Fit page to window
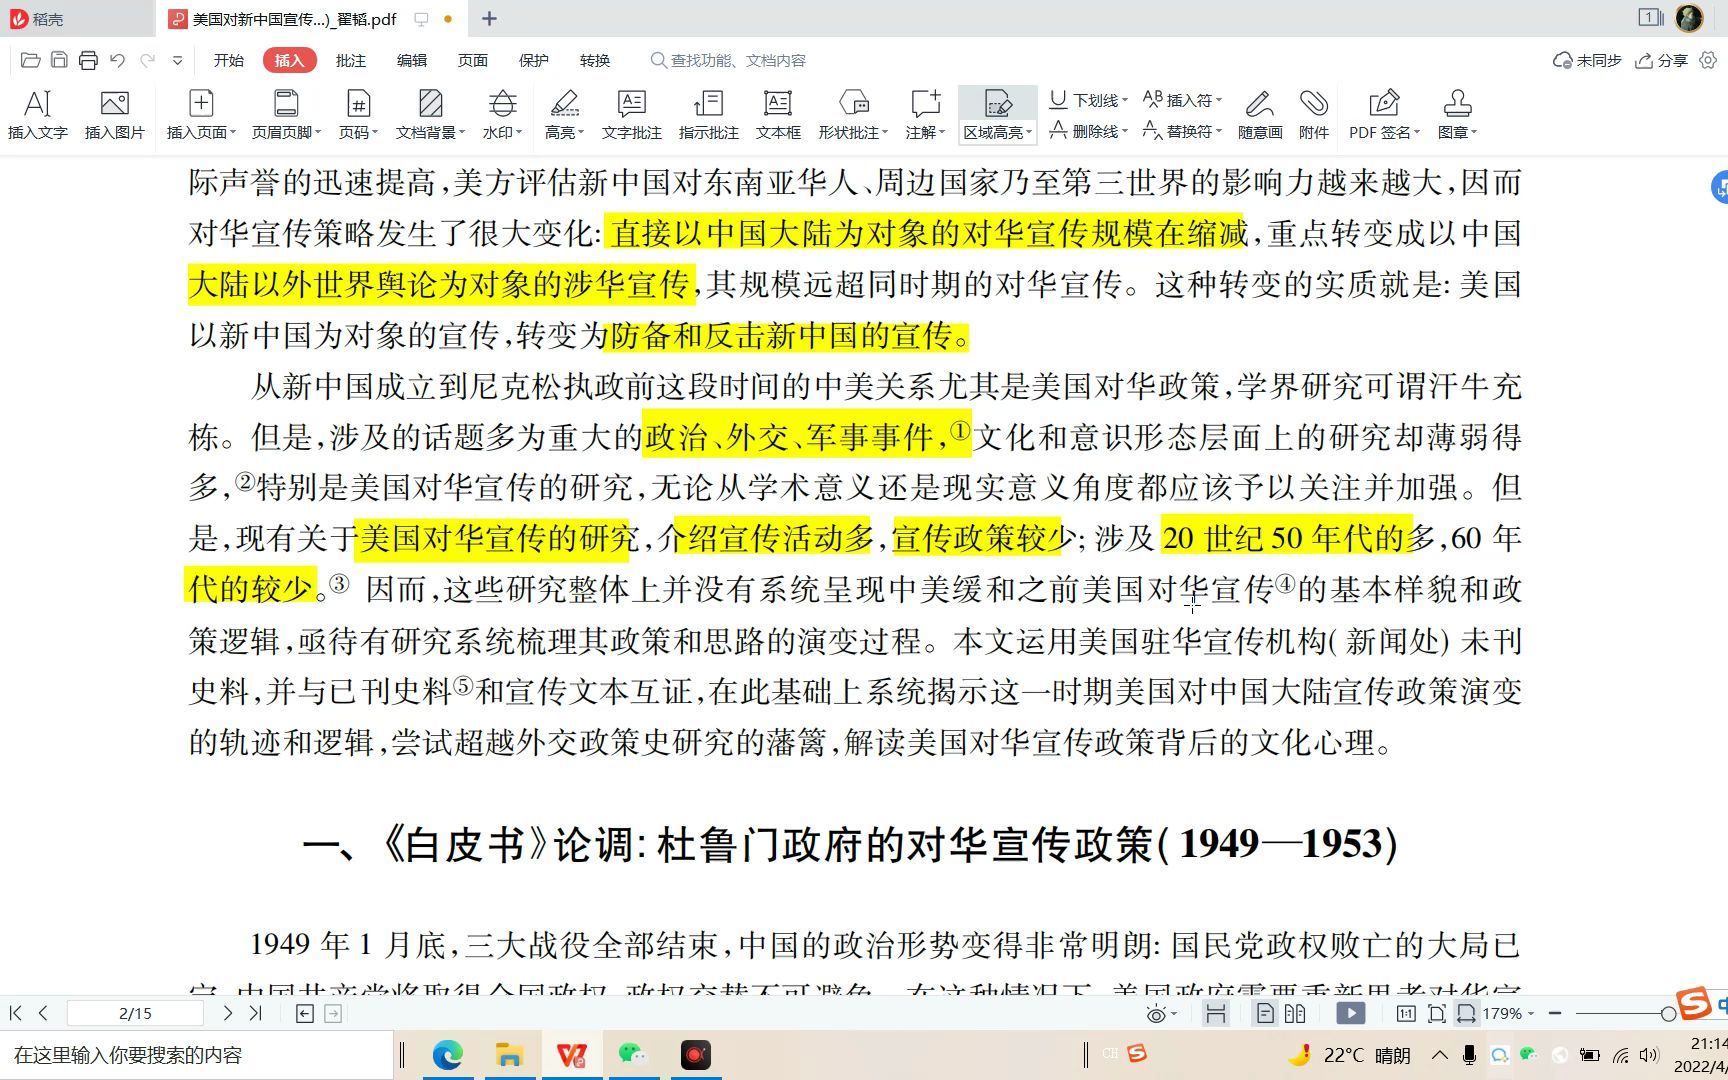Image resolution: width=1728 pixels, height=1080 pixels. click(1437, 1014)
